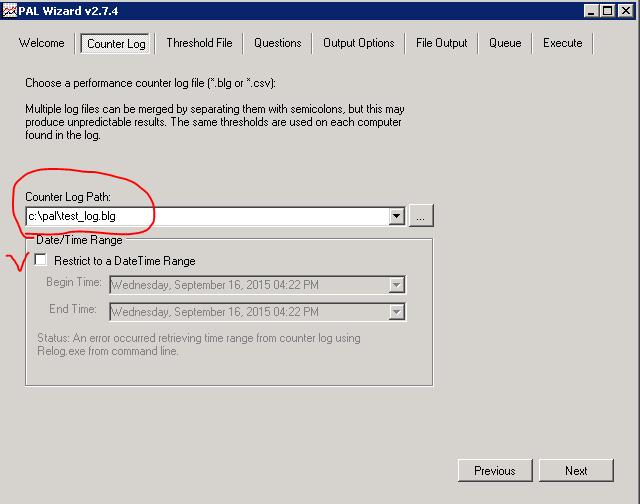
Task: Click the Next button
Action: click(576, 471)
